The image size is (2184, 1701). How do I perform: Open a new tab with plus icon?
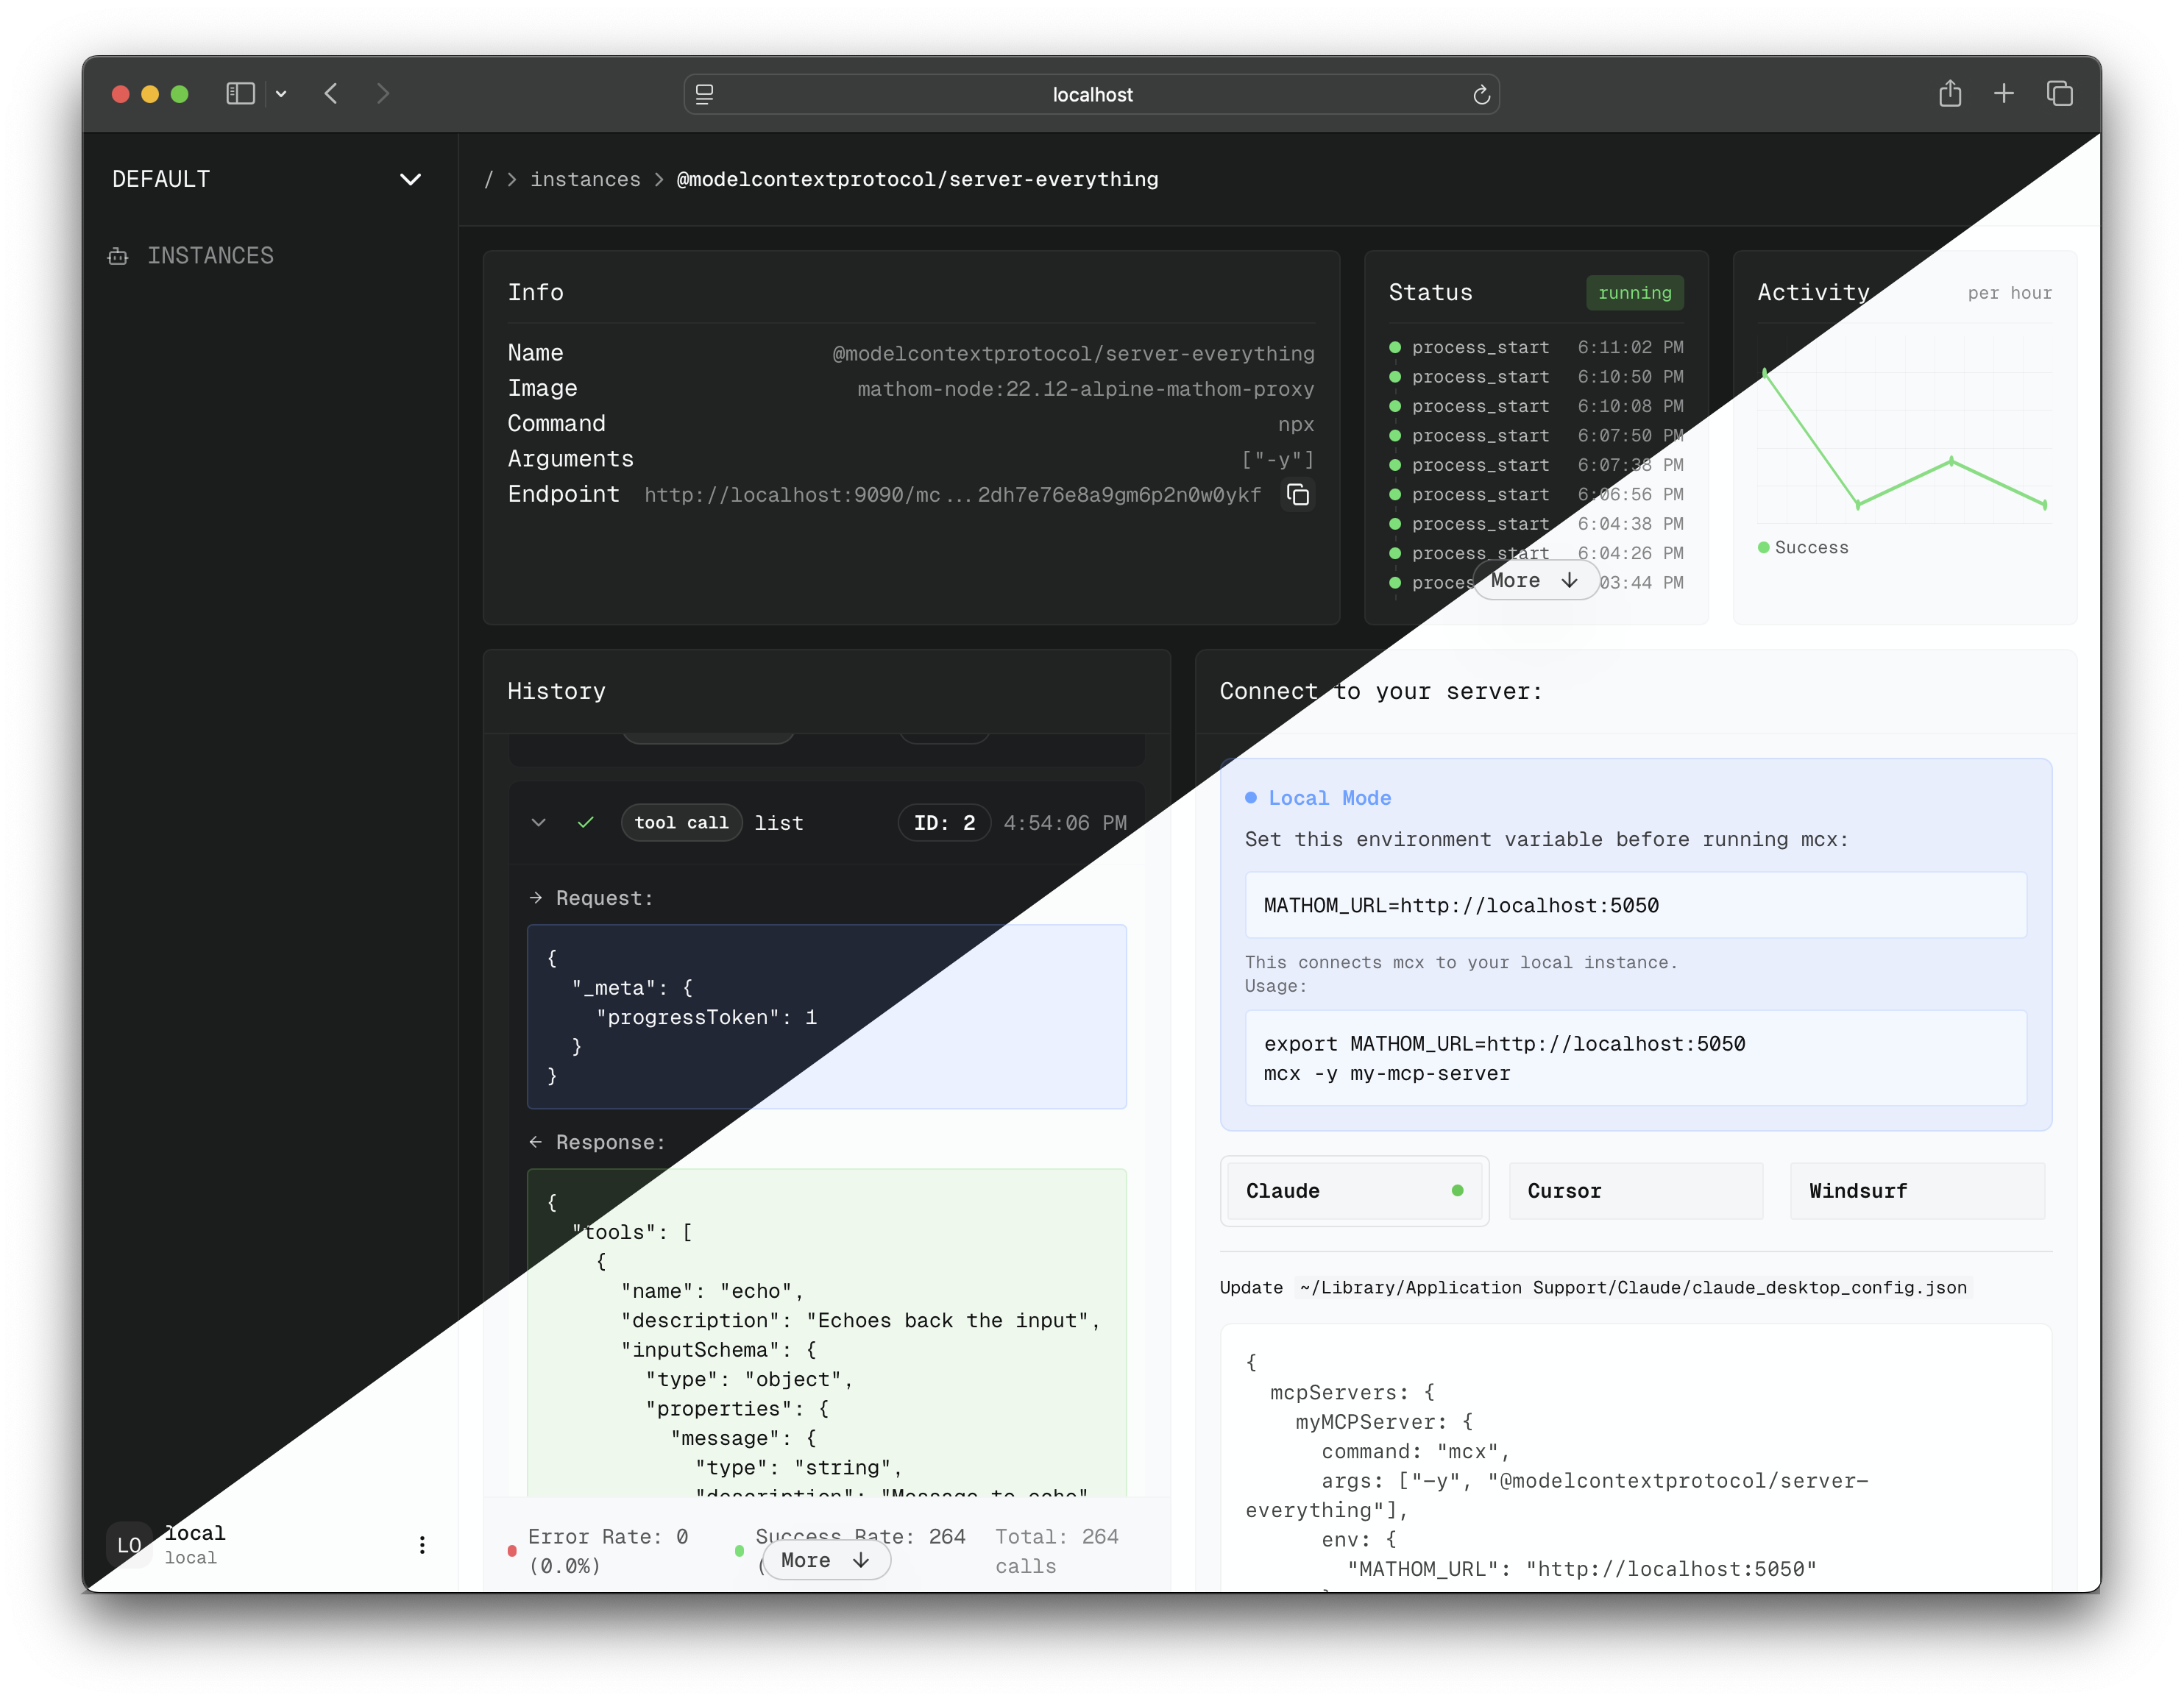point(2004,94)
